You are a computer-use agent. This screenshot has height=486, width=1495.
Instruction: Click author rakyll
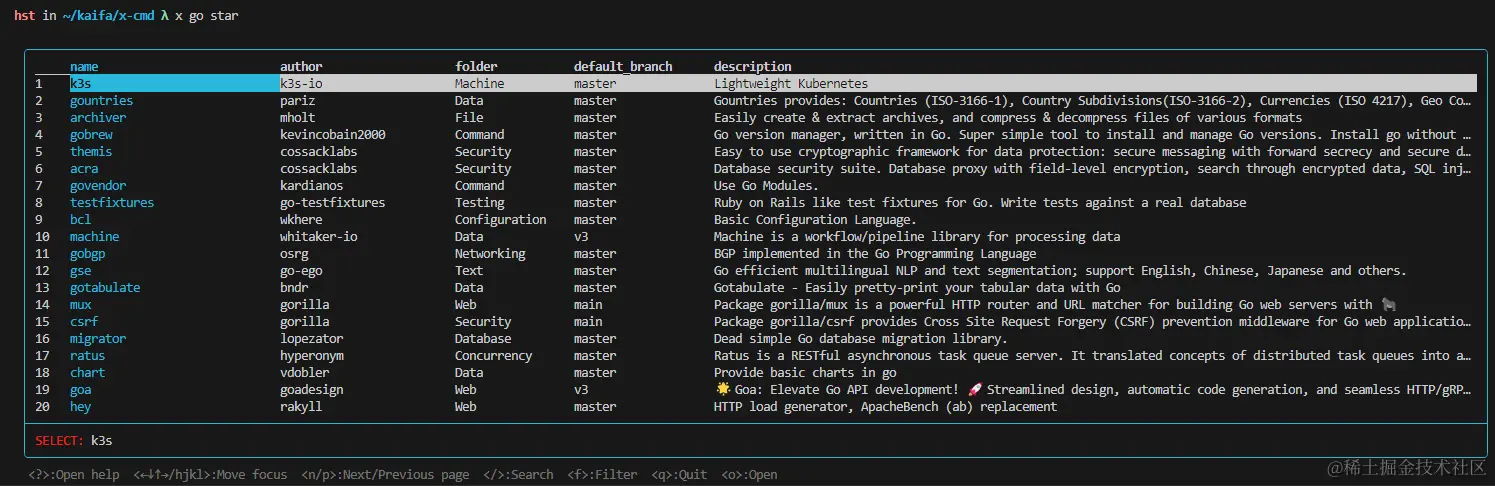coord(301,407)
